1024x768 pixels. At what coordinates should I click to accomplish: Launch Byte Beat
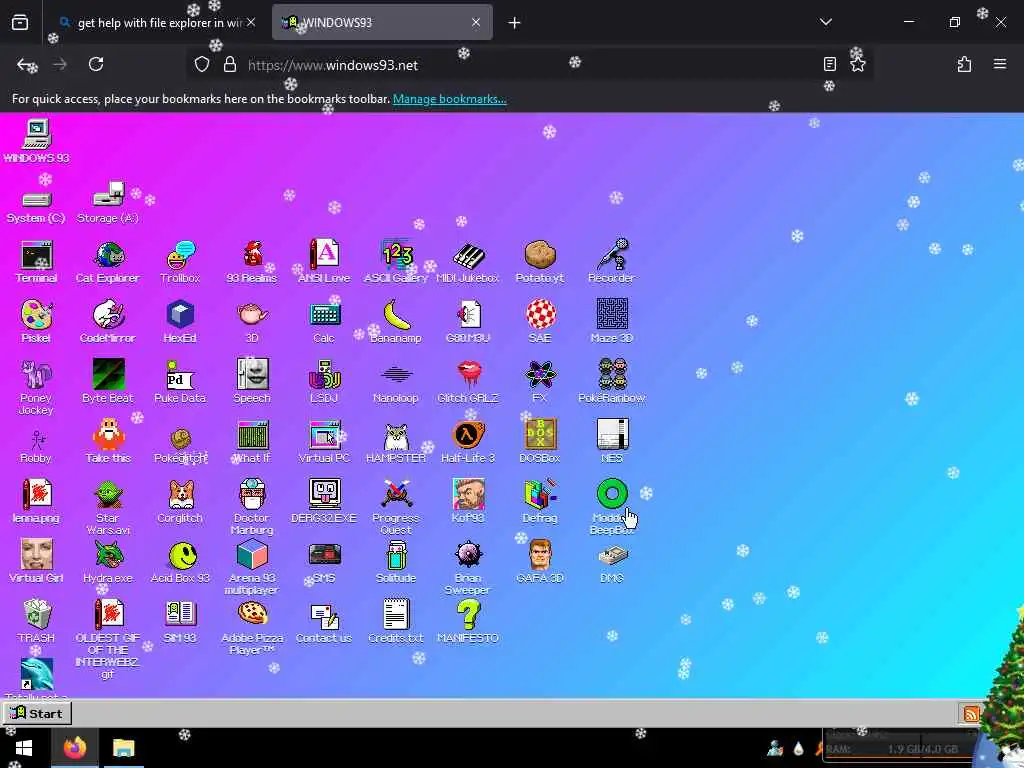pyautogui.click(x=108, y=381)
